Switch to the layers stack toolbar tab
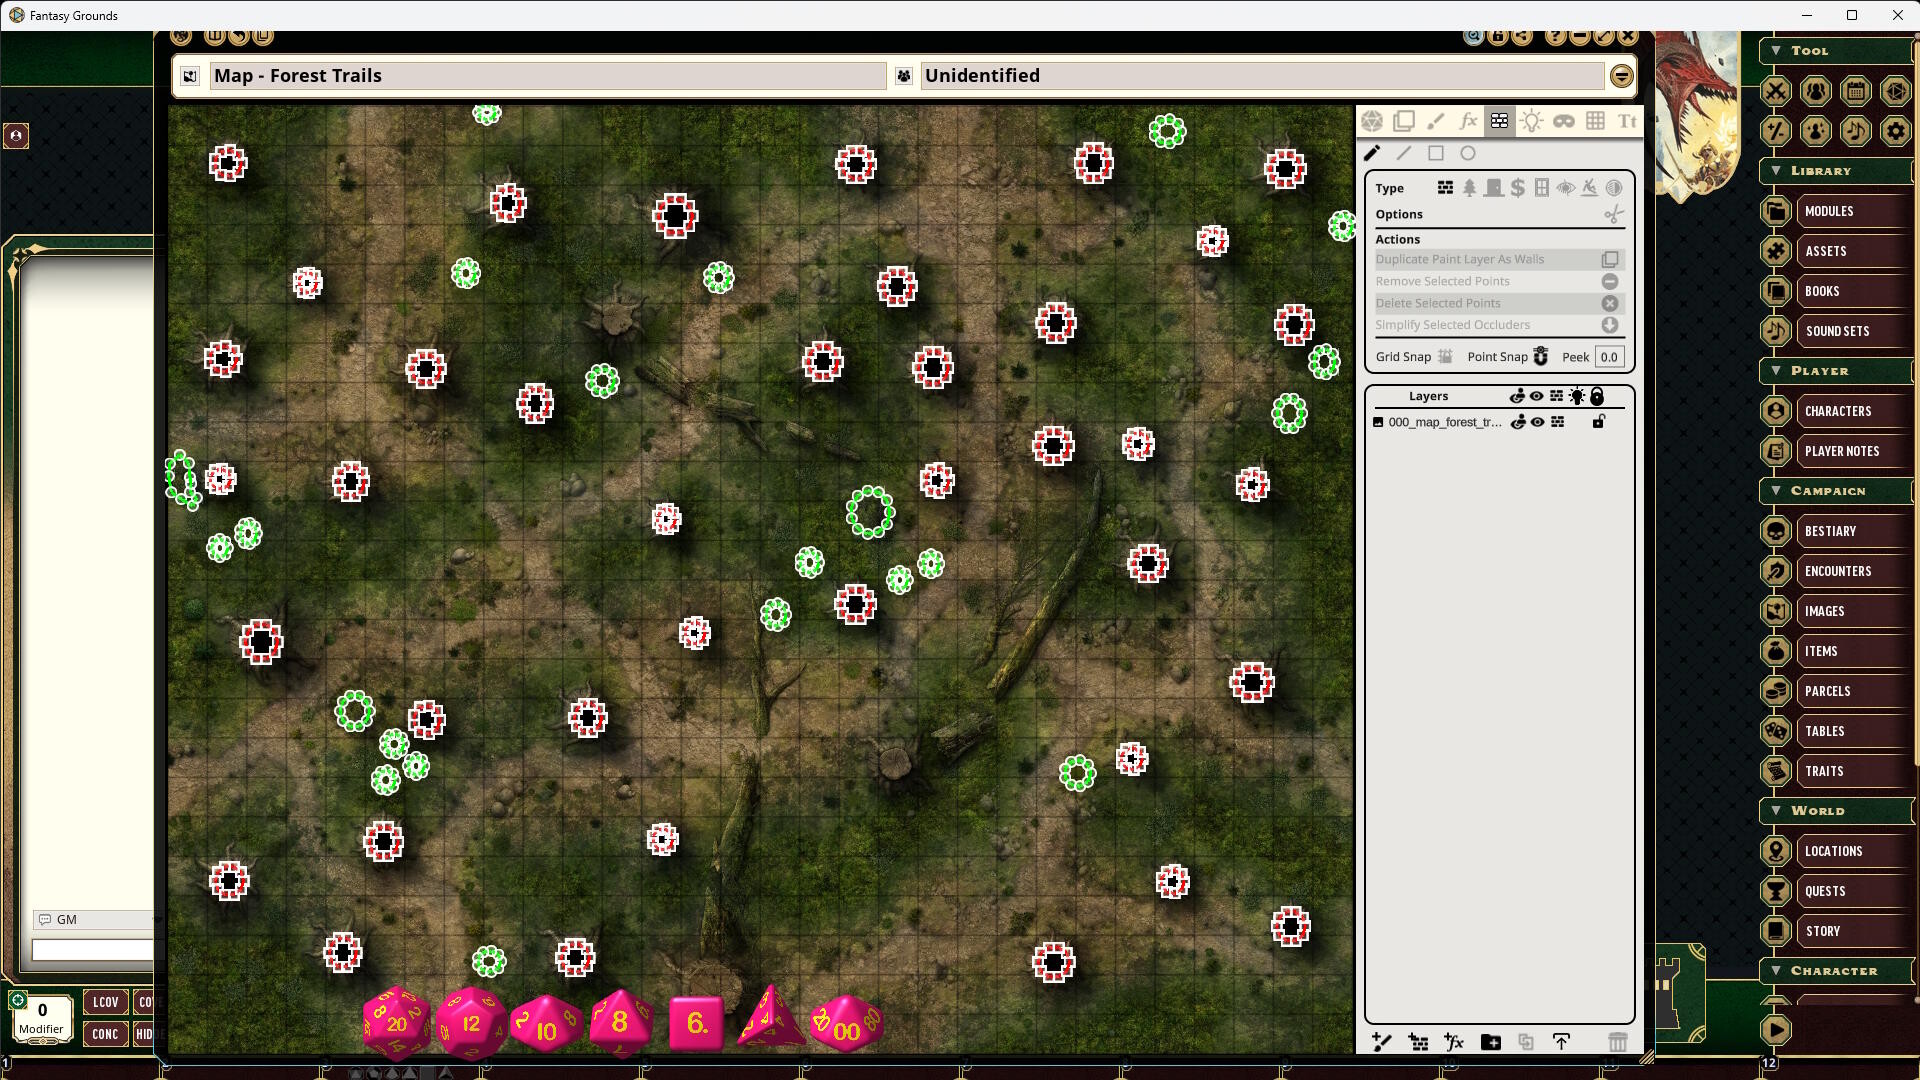 tap(1404, 121)
